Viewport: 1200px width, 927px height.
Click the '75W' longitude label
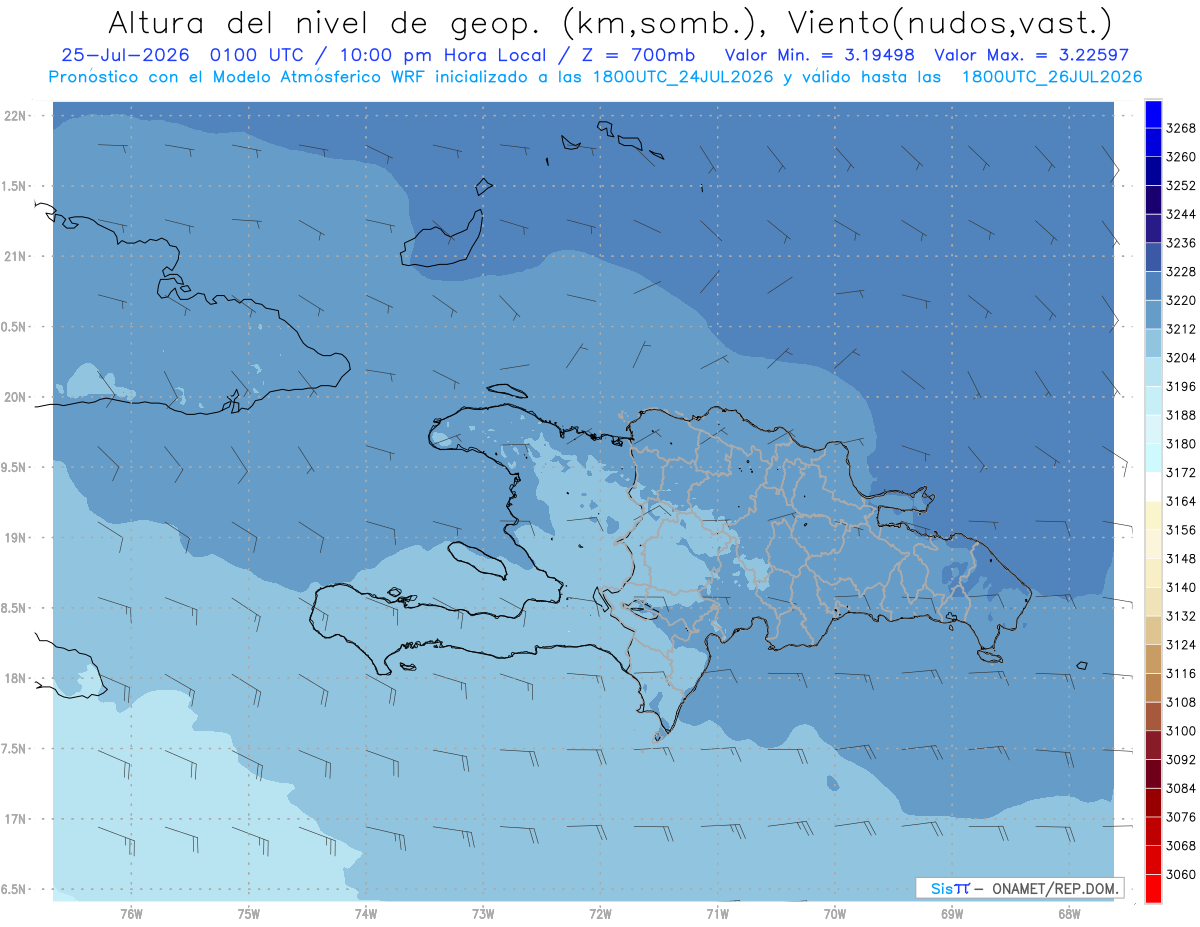point(249,913)
